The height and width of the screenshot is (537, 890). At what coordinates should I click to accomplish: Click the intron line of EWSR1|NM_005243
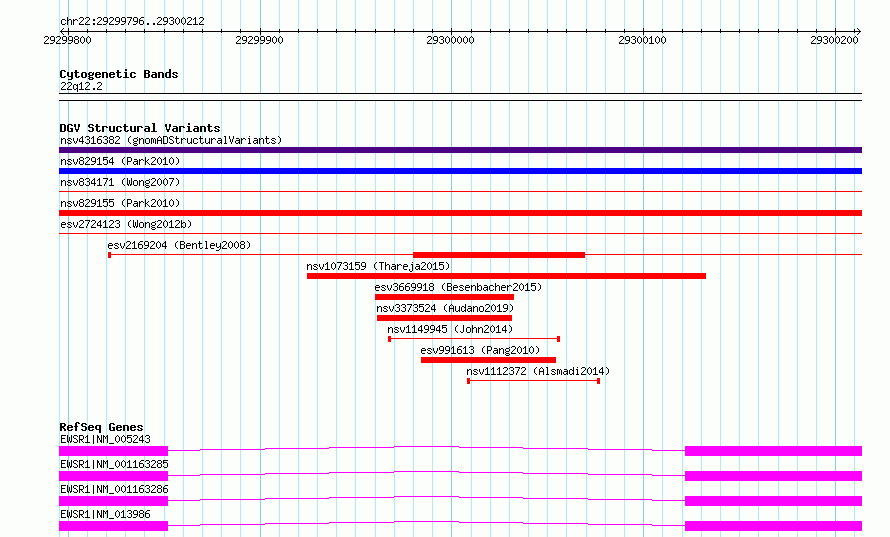coord(426,447)
